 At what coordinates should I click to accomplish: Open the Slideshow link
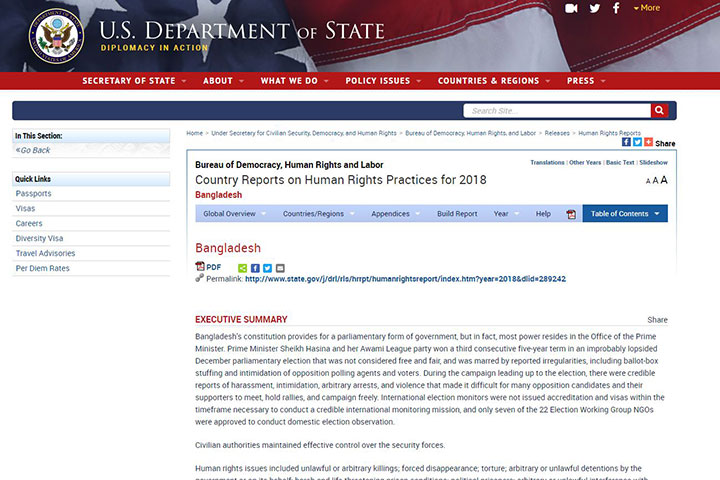click(653, 163)
